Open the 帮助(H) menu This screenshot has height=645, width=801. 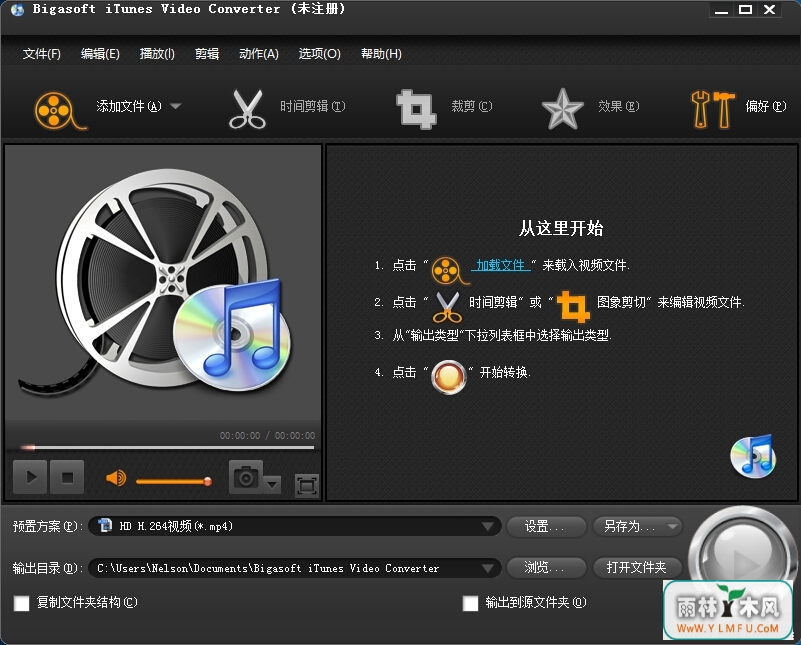381,54
